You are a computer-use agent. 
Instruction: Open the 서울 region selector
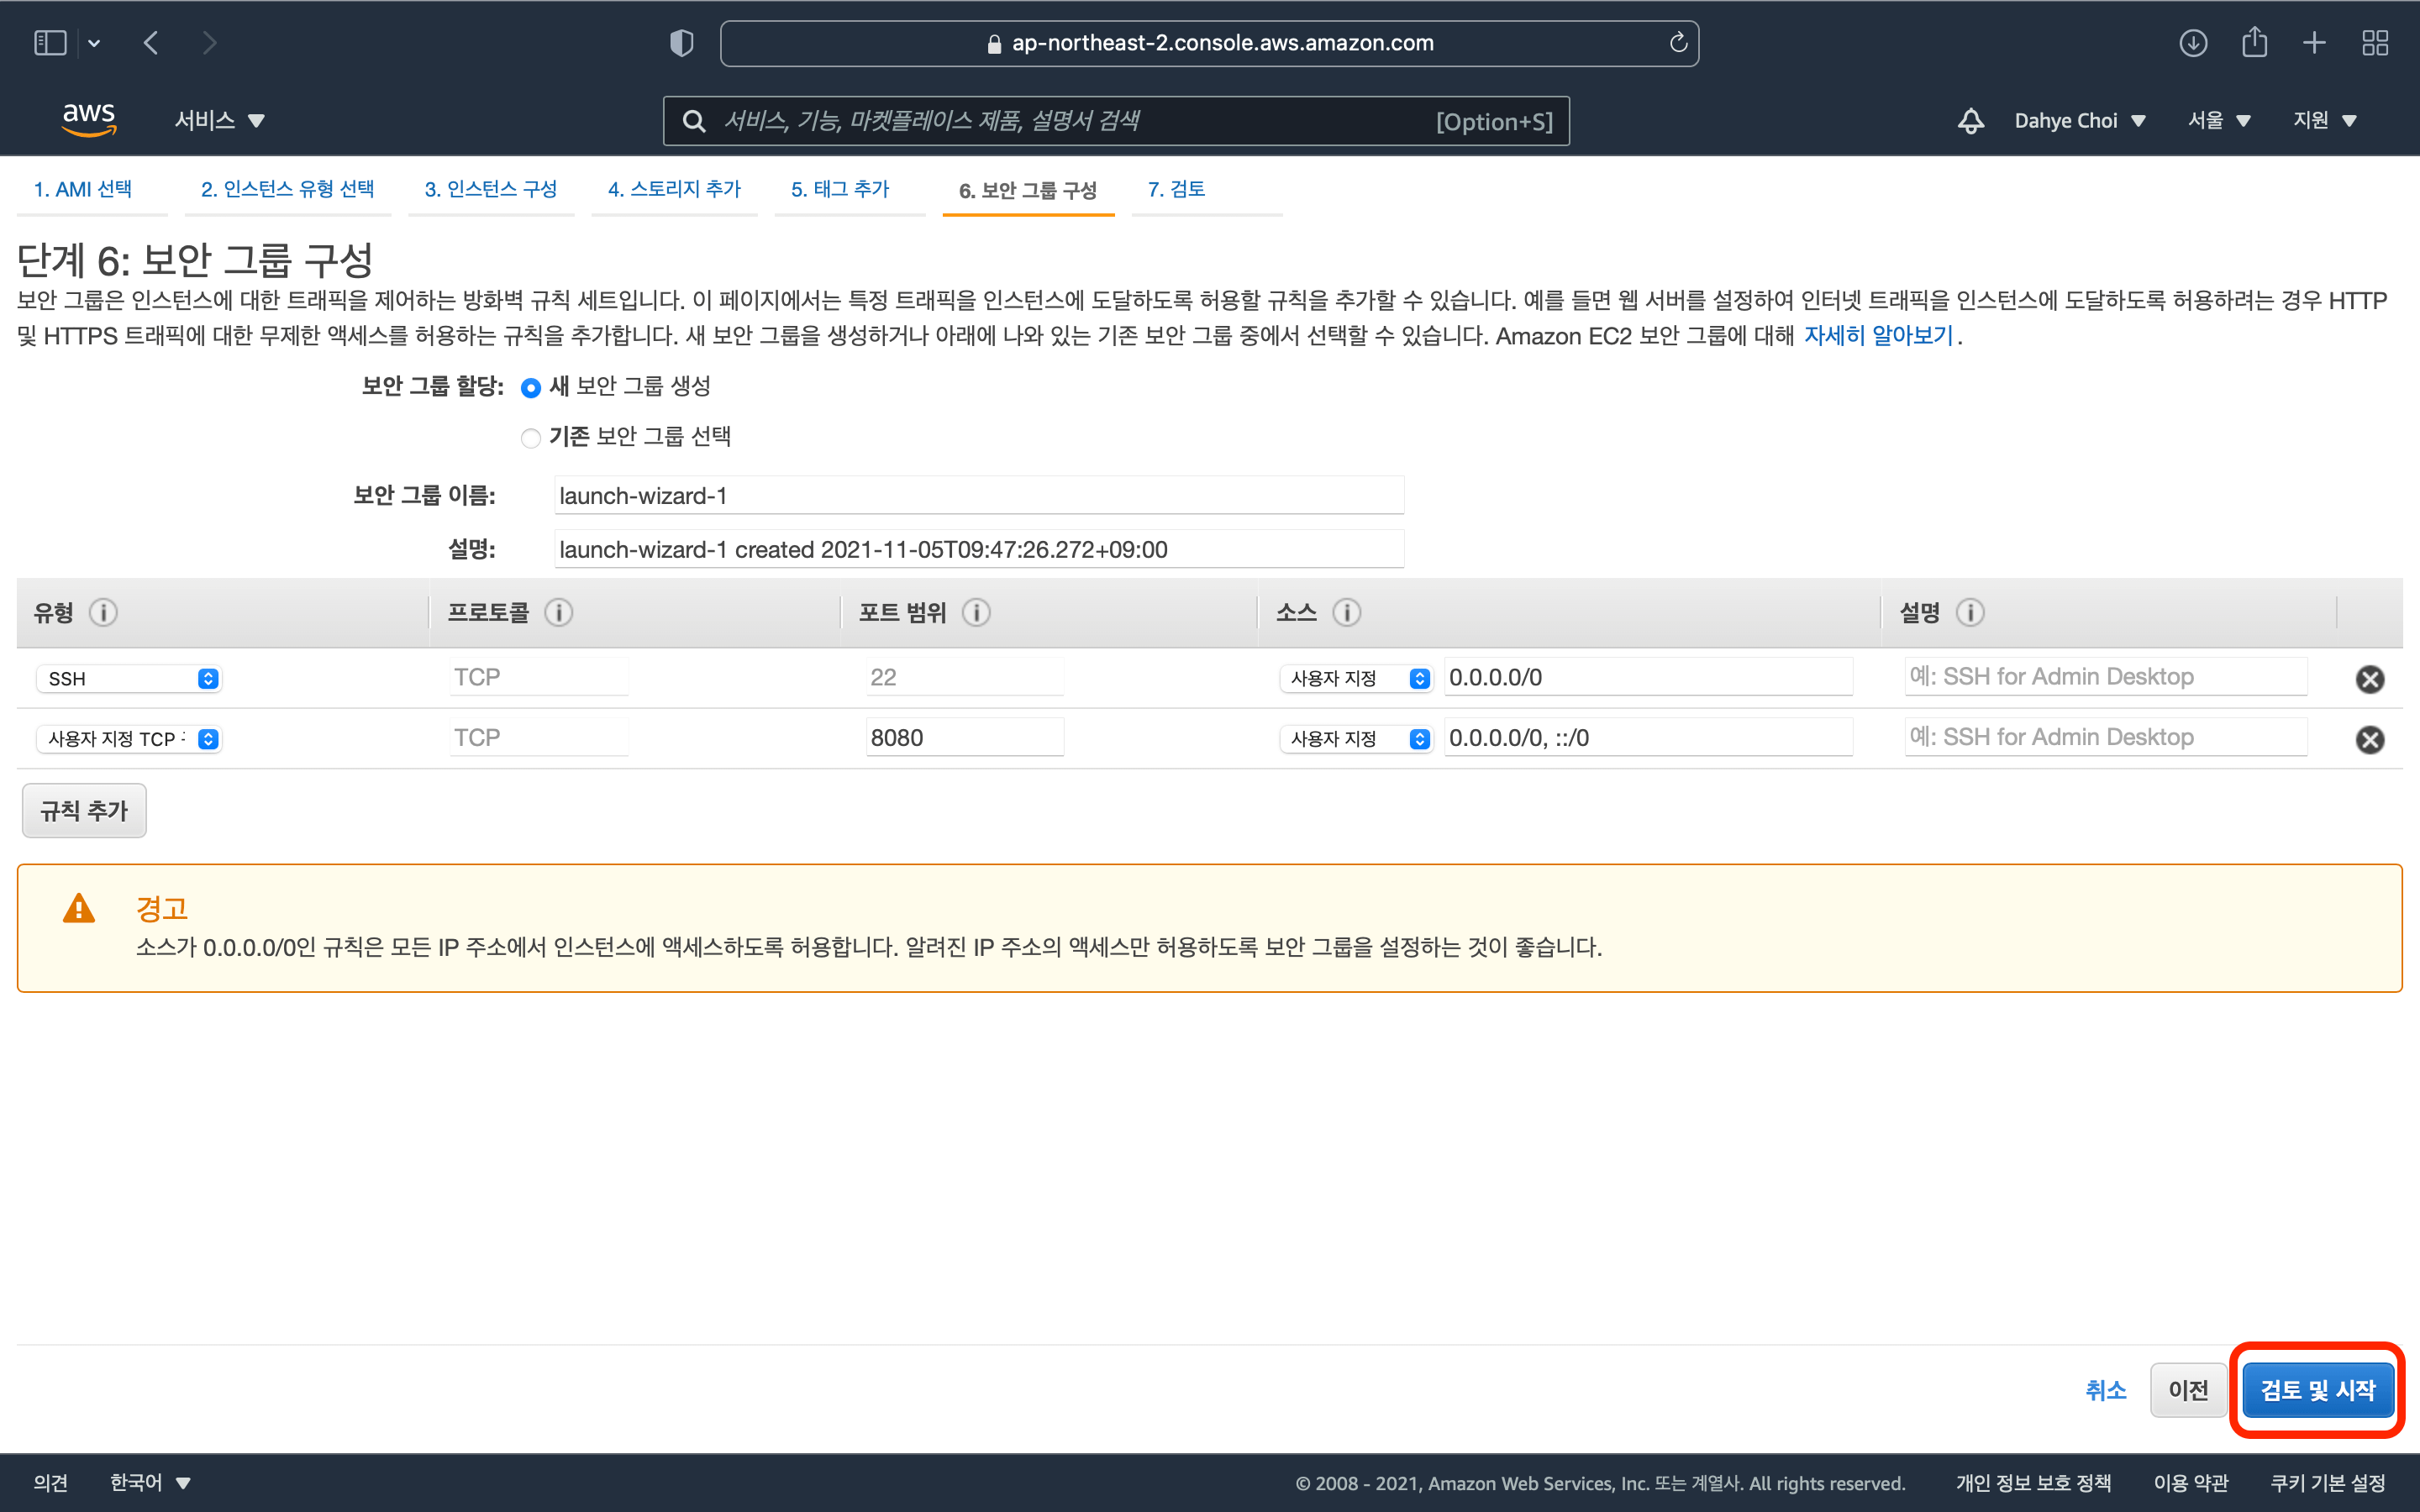click(2219, 120)
